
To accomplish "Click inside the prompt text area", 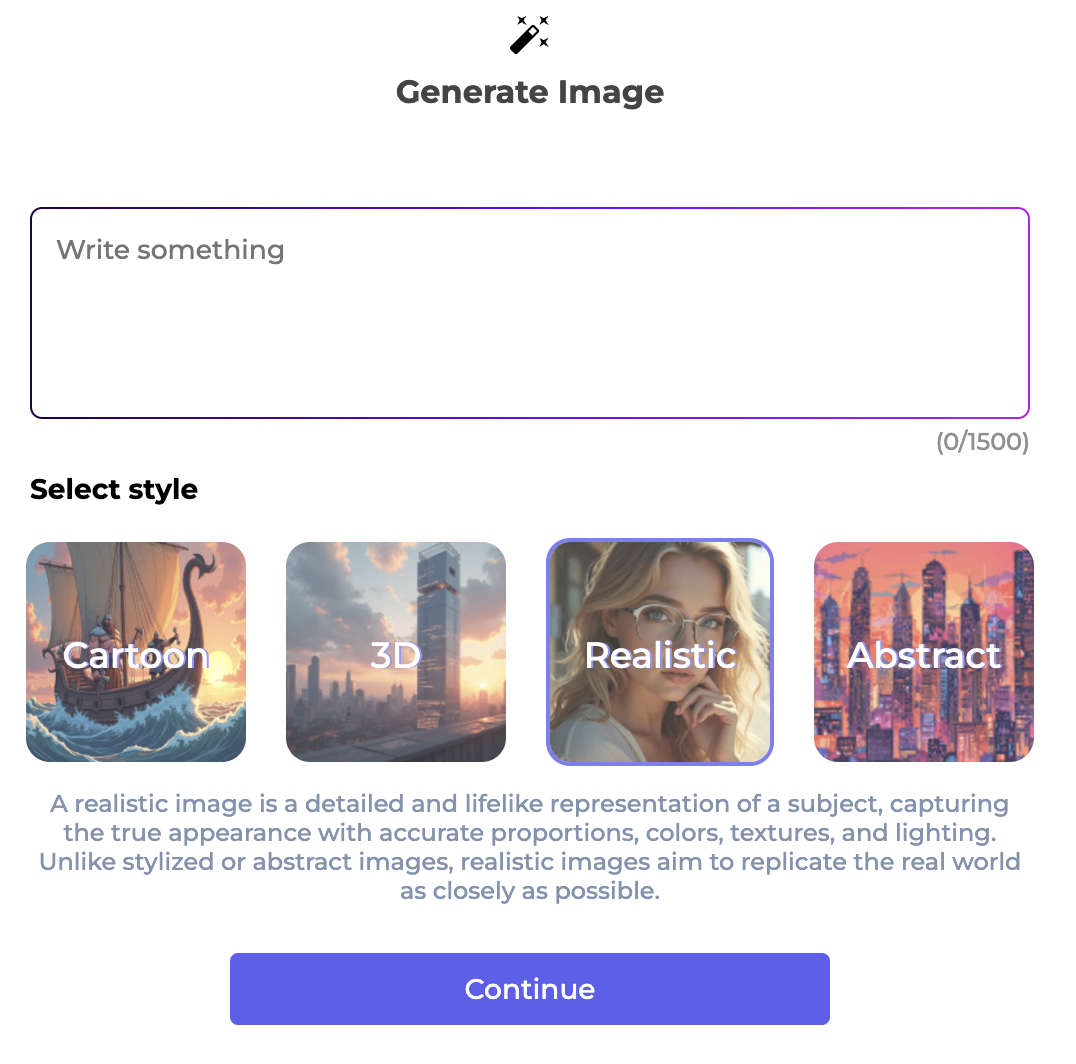I will (530, 310).
